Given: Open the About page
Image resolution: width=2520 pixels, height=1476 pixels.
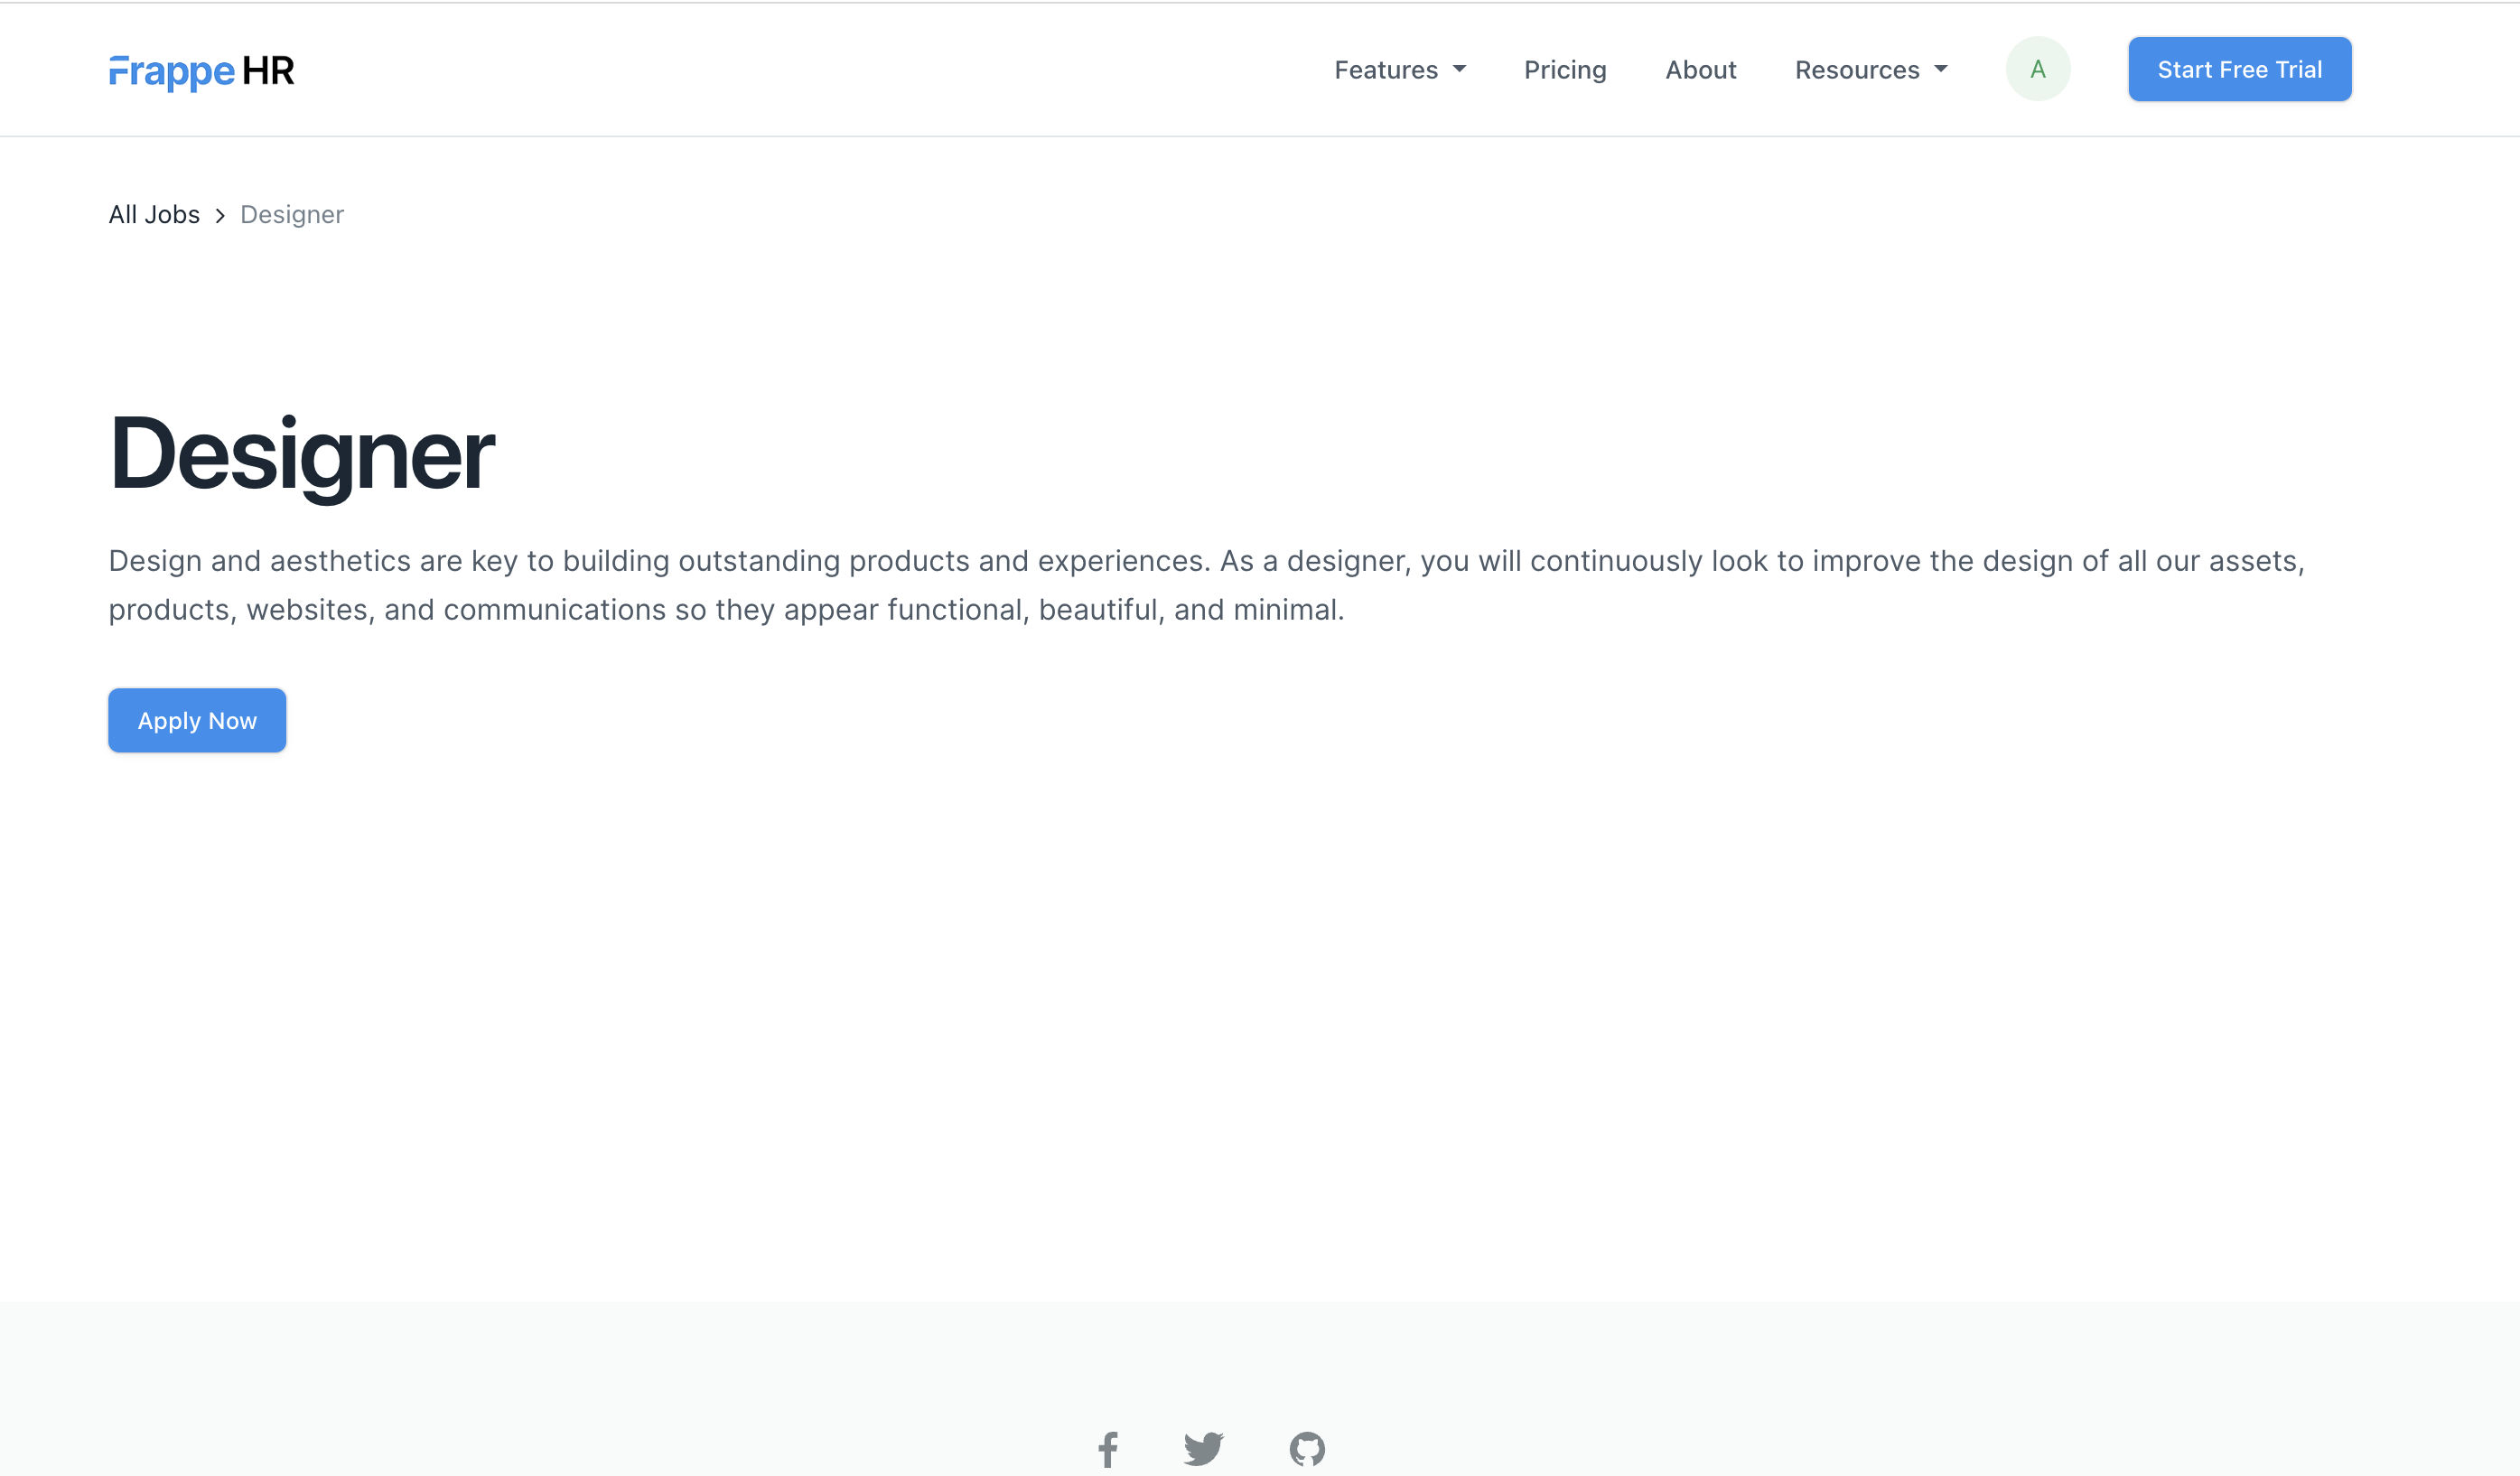Looking at the screenshot, I should click(x=1700, y=69).
